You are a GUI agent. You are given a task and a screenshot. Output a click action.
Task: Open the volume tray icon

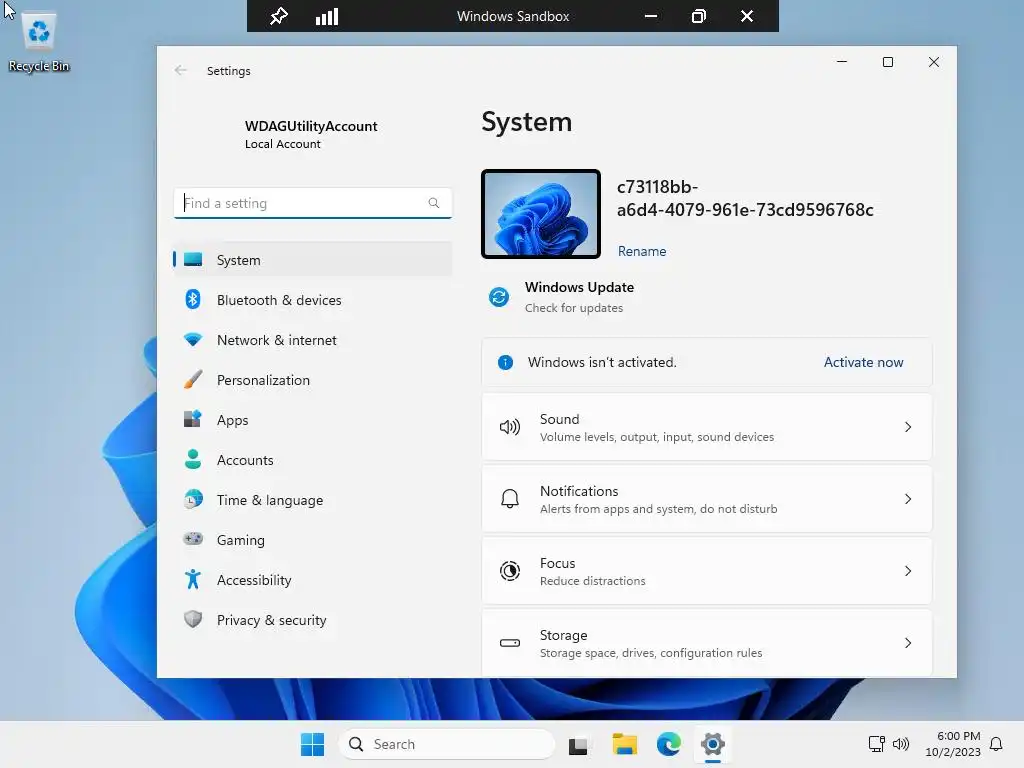[901, 744]
